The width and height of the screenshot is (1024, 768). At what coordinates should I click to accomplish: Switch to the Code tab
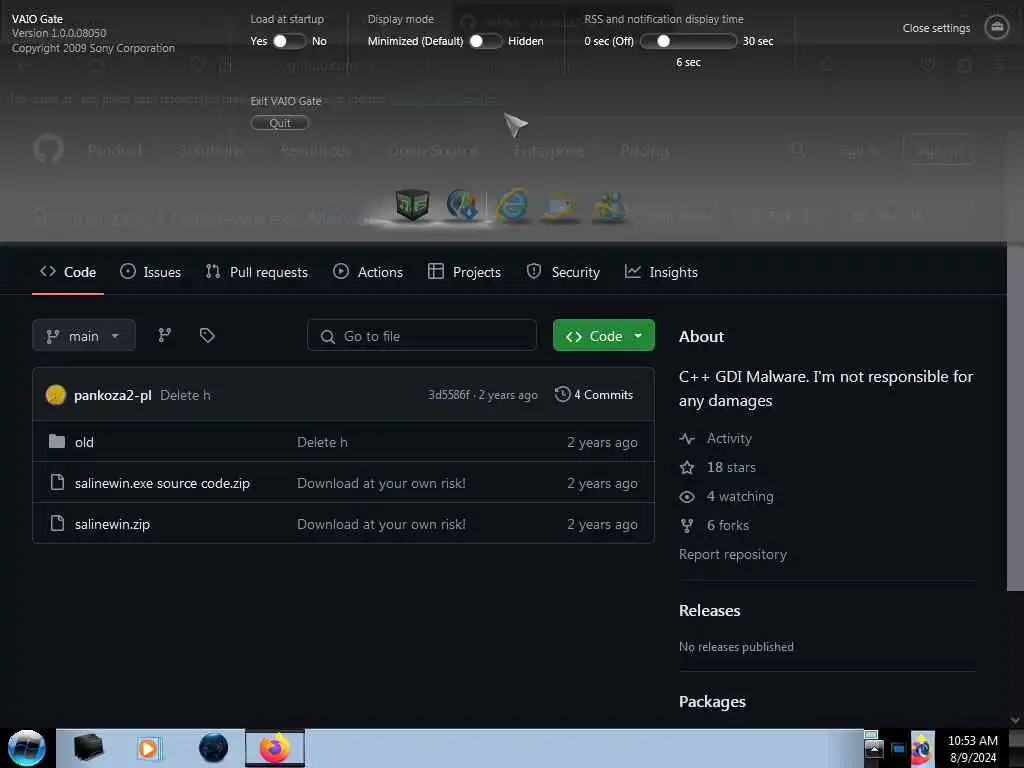pos(68,272)
